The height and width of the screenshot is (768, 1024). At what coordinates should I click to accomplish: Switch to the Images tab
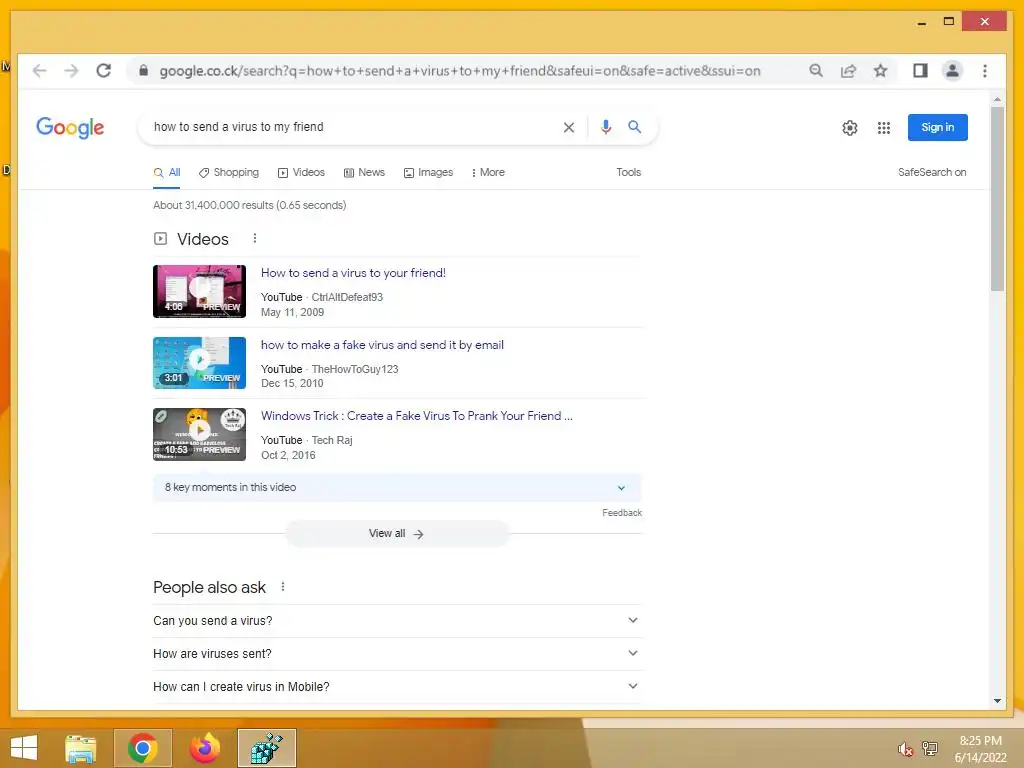(x=428, y=172)
